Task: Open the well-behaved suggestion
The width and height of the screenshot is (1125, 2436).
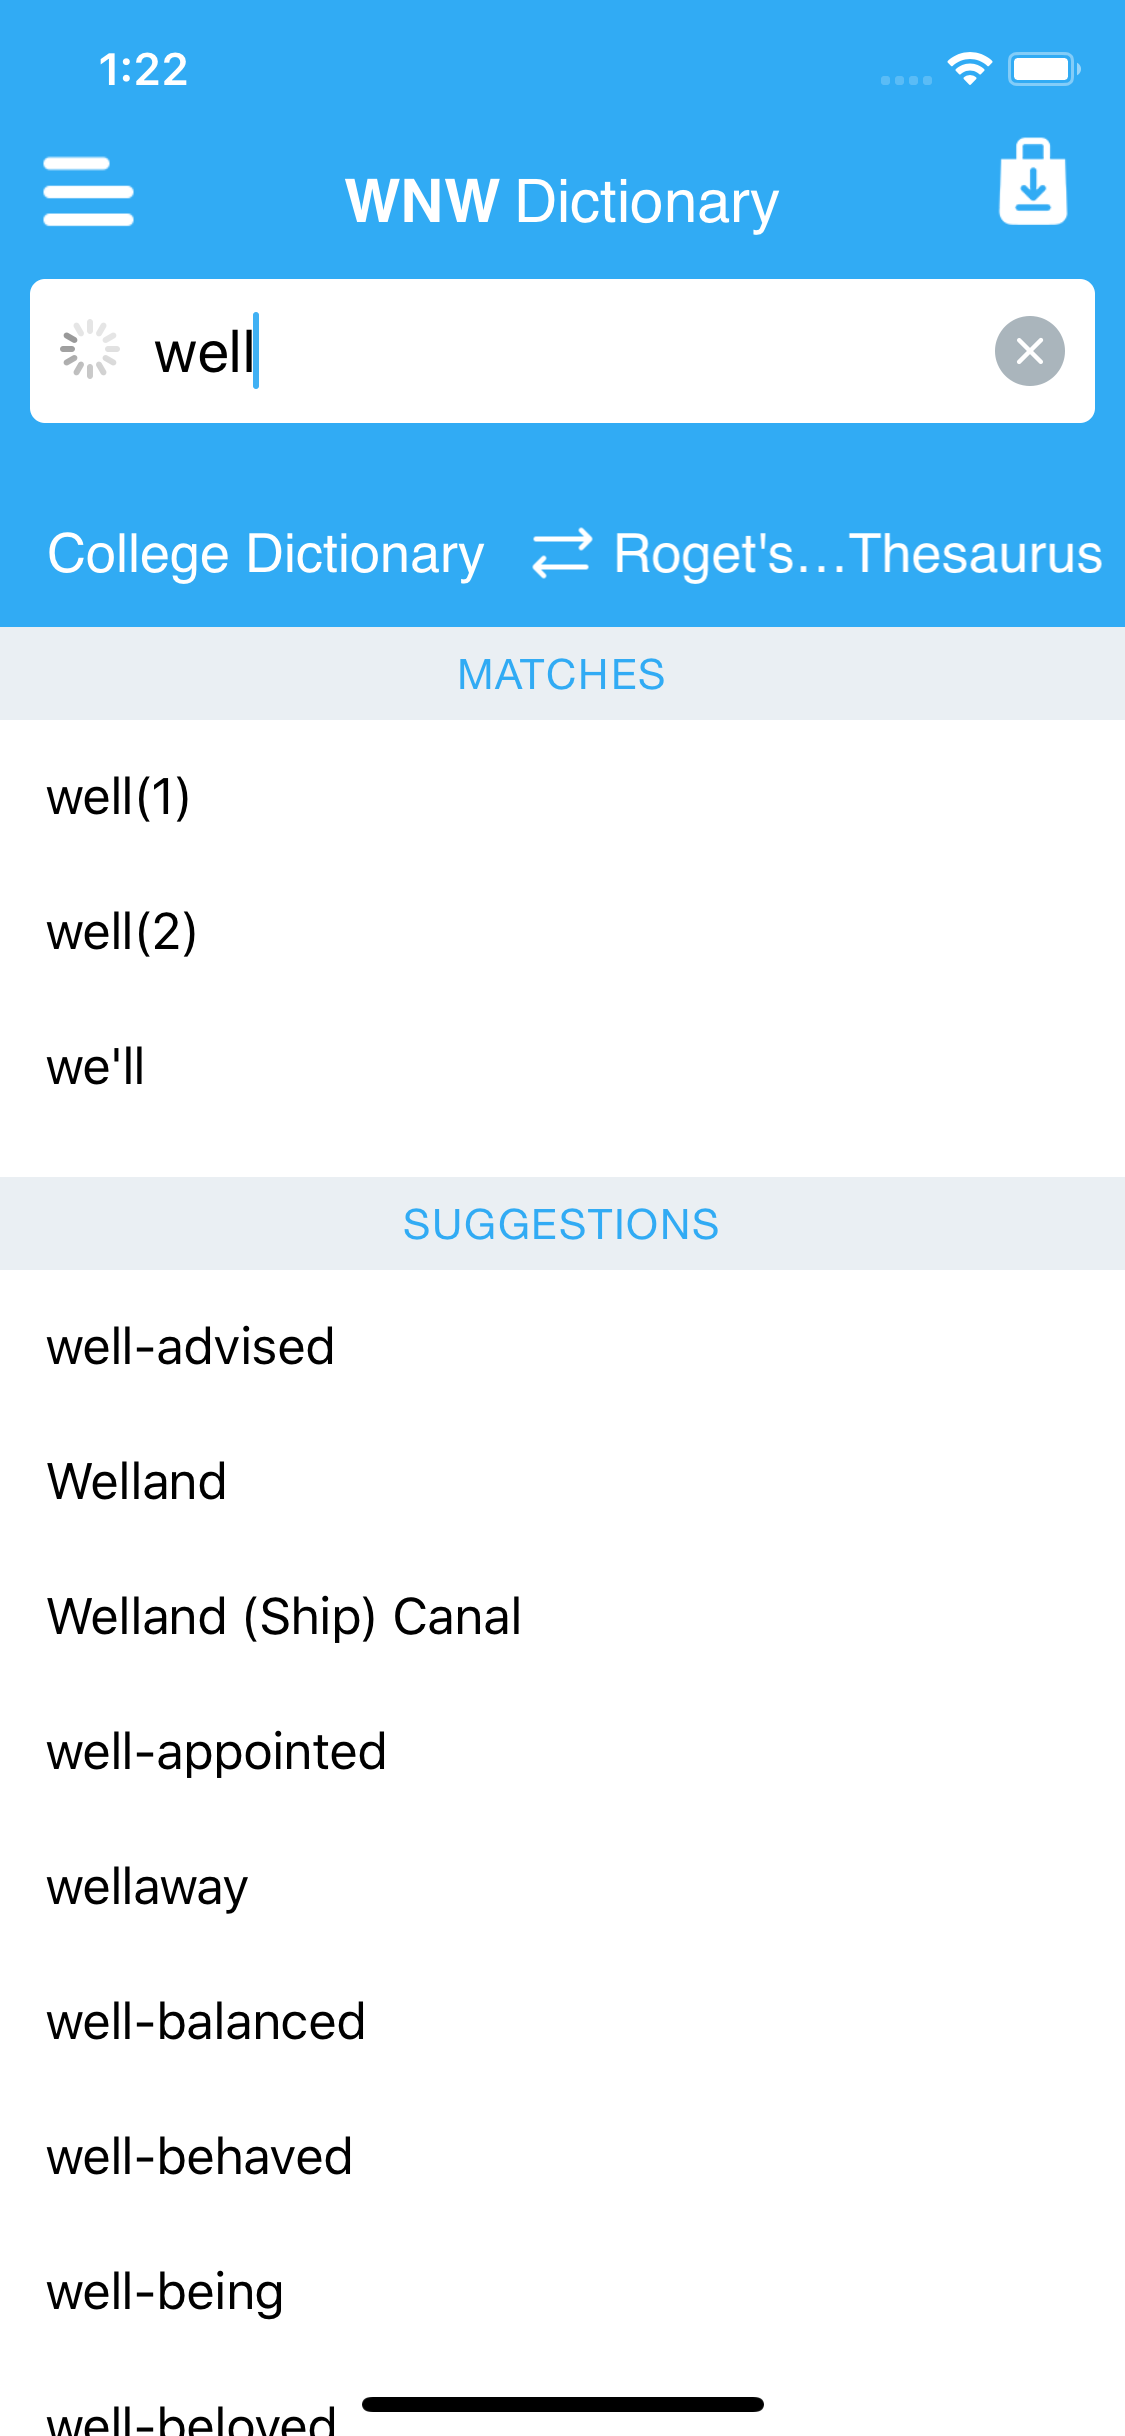Action: point(199,2157)
